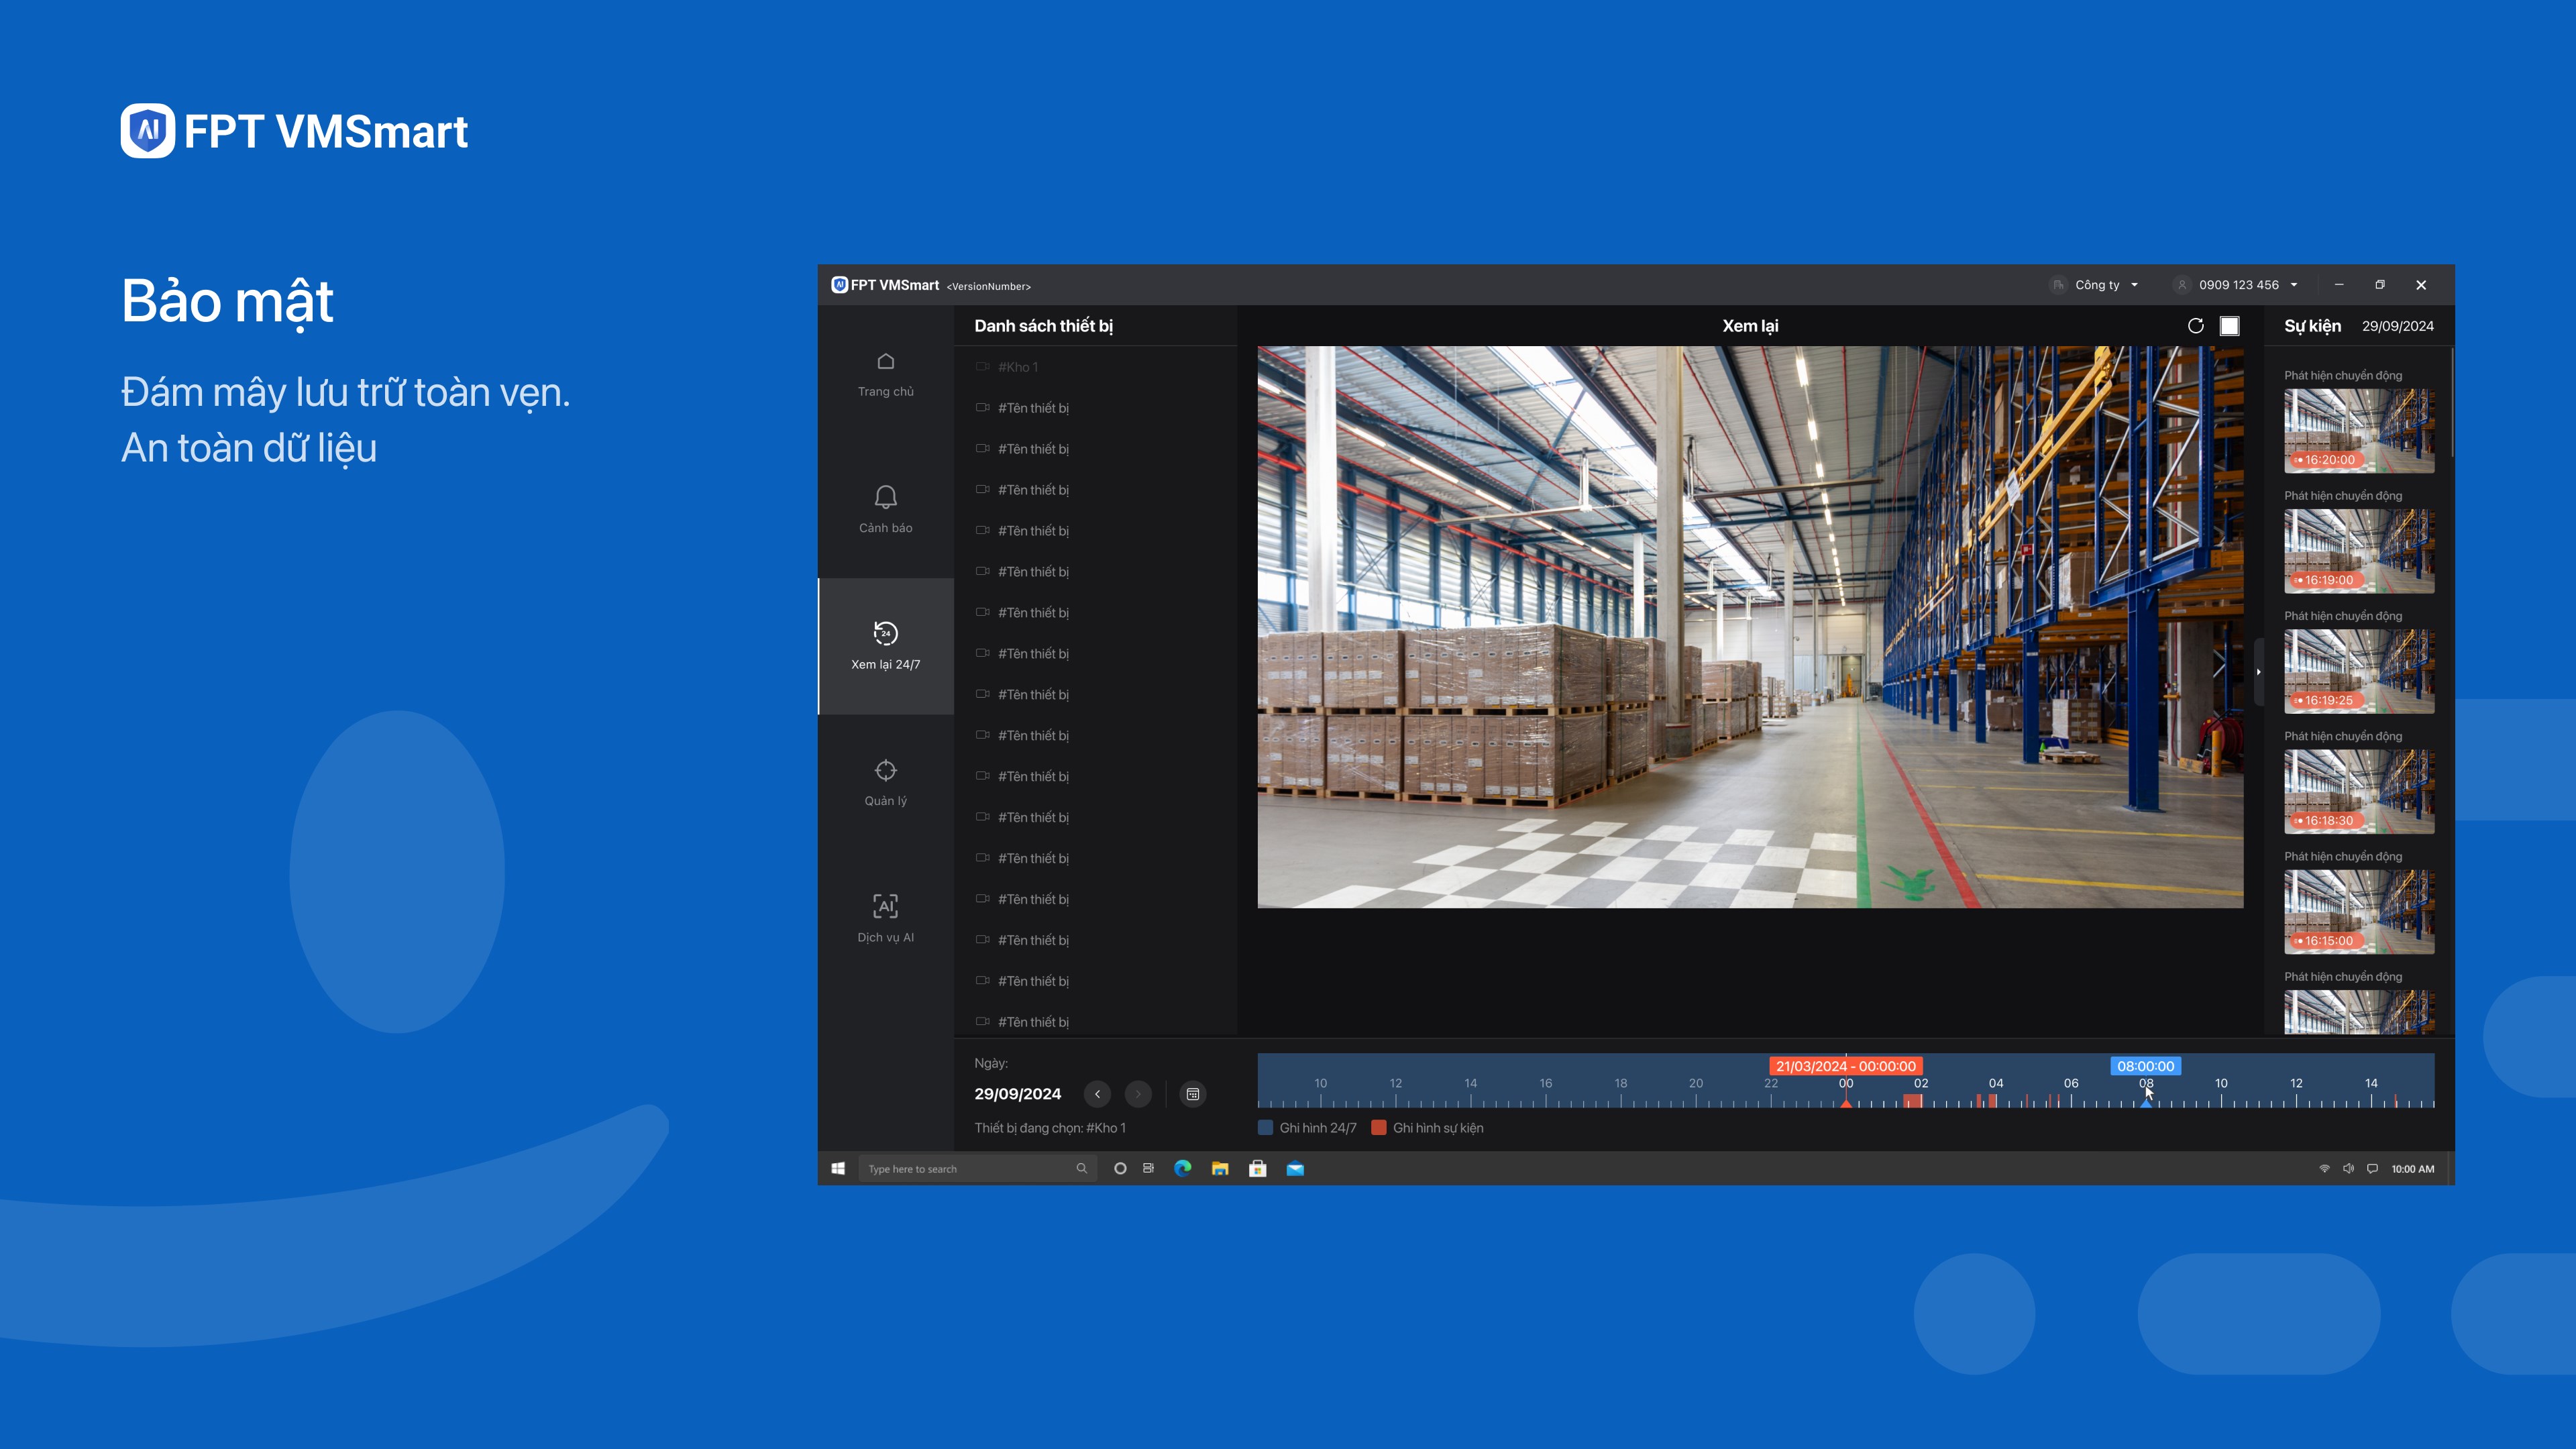Jump to hour 18 on the timeline
The width and height of the screenshot is (2576, 1449).
tap(1620, 1083)
